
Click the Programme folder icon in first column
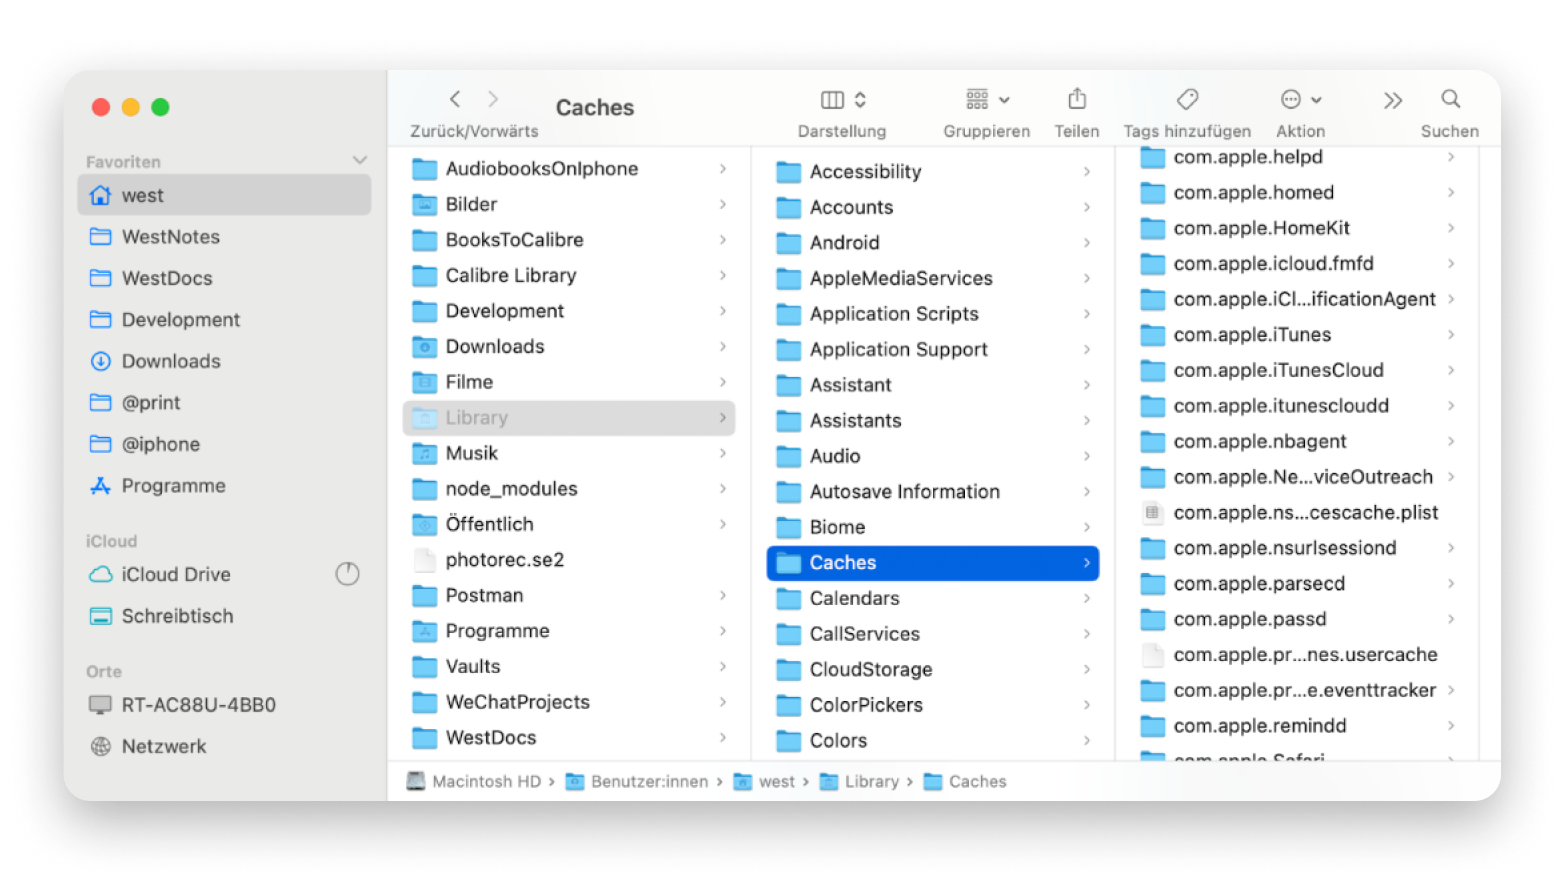pyautogui.click(x=425, y=631)
